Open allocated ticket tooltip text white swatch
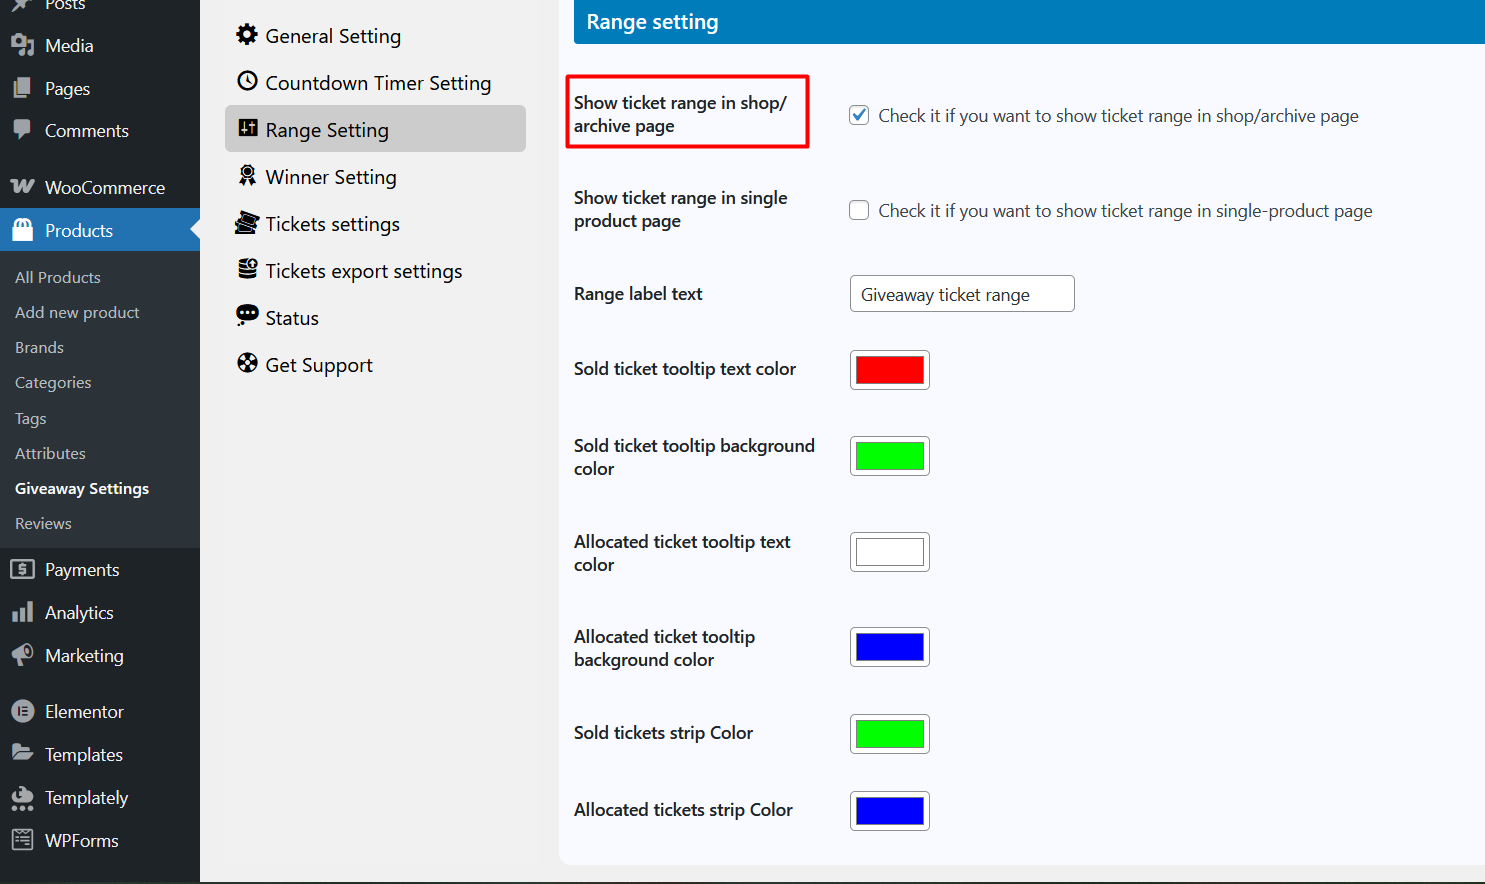 [x=889, y=552]
